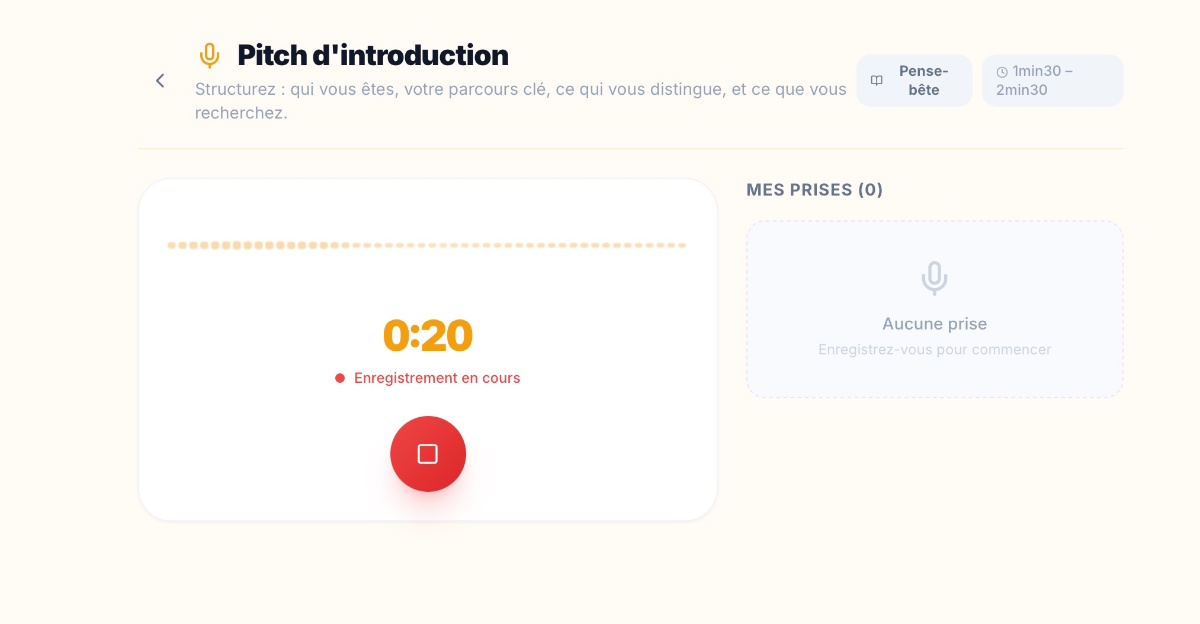Click the Structurez instruction subtitle text
The height and width of the screenshot is (624, 1200).
(520, 100)
